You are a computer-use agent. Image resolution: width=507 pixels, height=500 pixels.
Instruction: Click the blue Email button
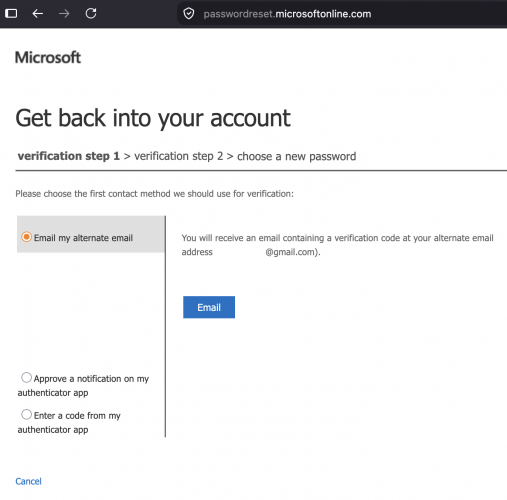tap(209, 307)
